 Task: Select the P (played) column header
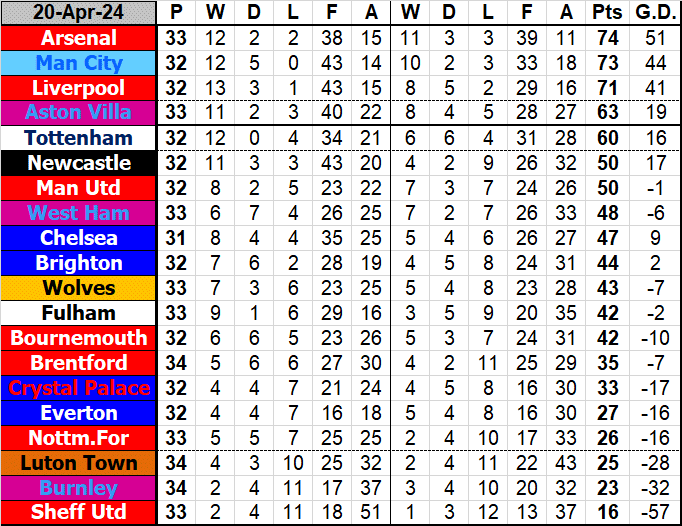coord(177,13)
